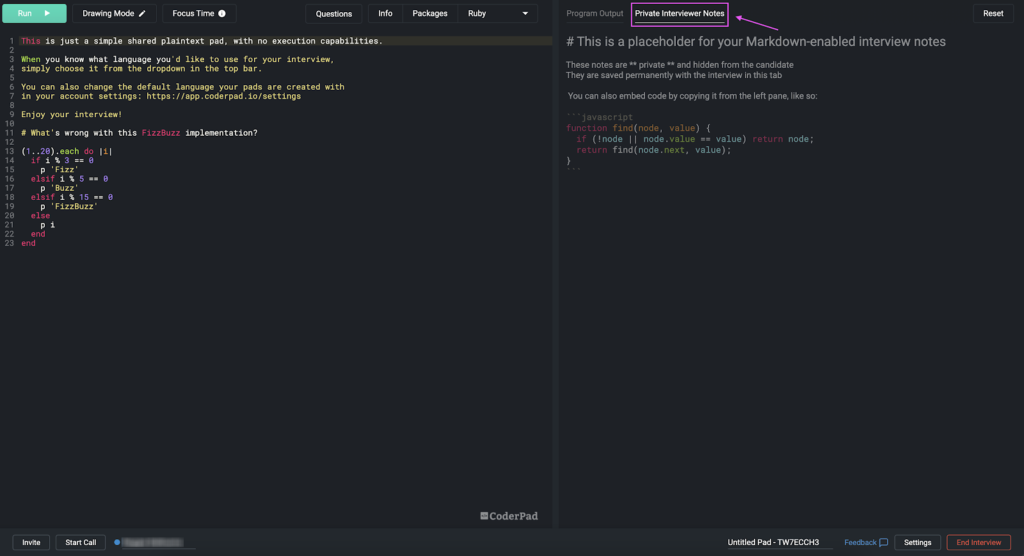The width and height of the screenshot is (1024, 556).
Task: Click the Ruby dropdown arrow
Action: 525,13
